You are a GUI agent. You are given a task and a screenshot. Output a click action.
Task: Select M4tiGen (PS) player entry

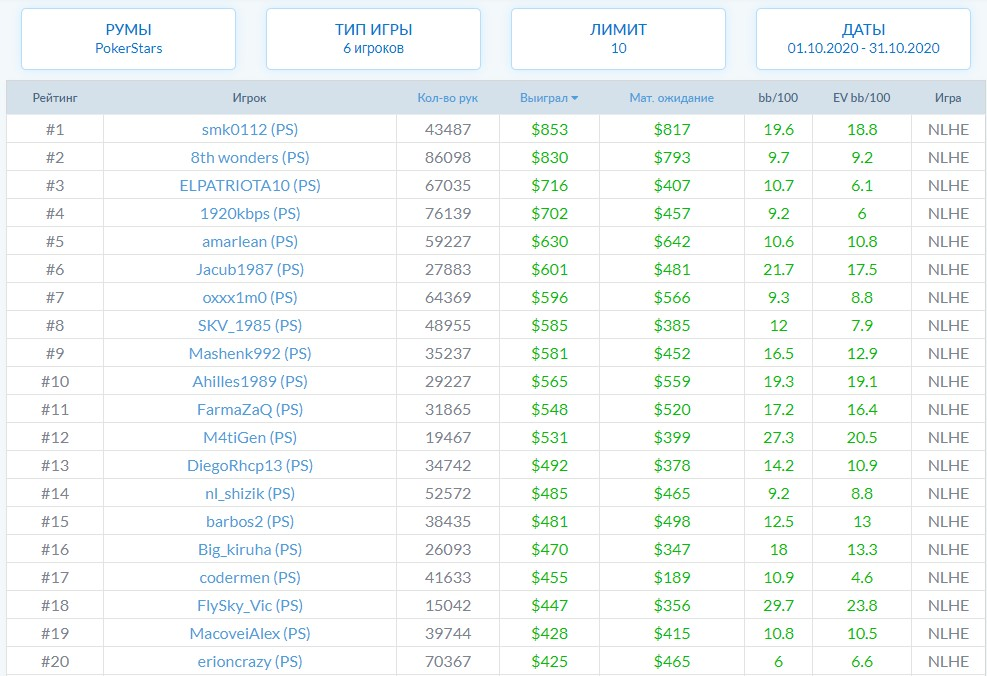249,438
